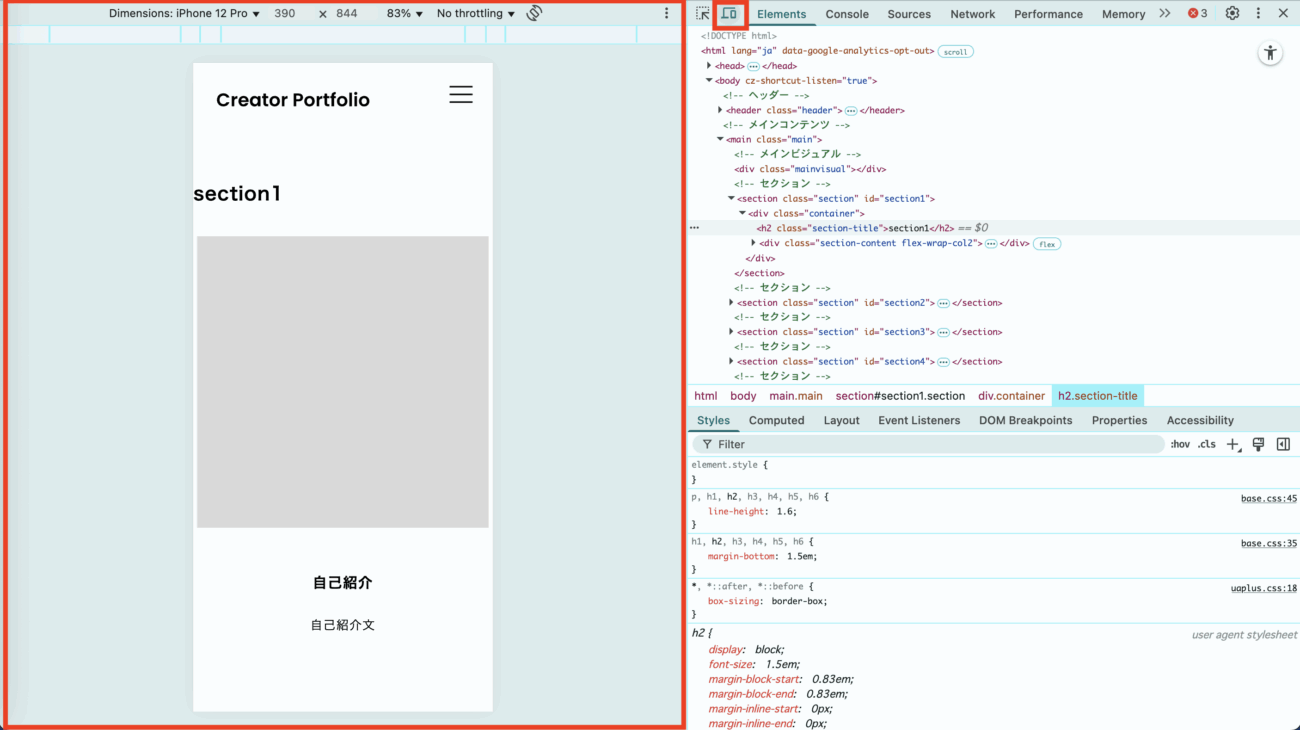The width and height of the screenshot is (1300, 730).
Task: Open the 83% zoom level dropdown
Action: click(x=404, y=14)
